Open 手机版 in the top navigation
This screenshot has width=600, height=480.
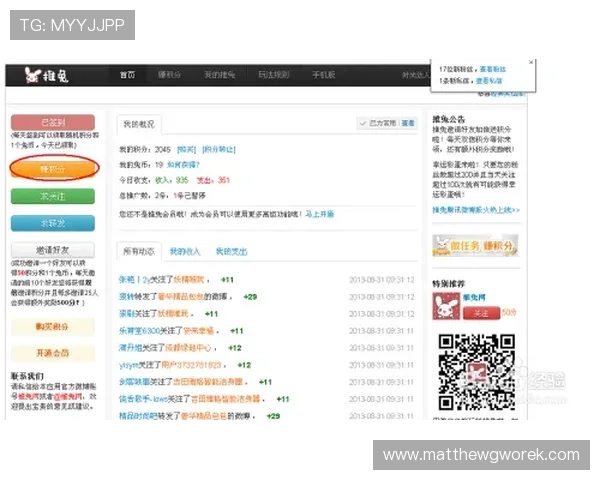[324, 75]
